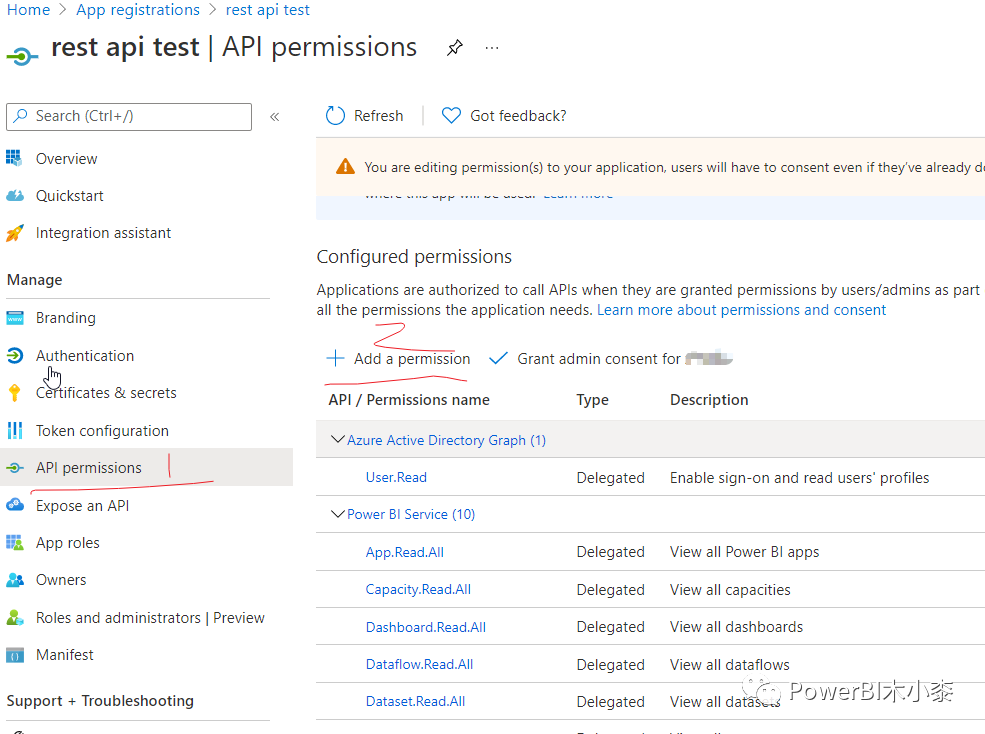Select API permissions in the sidebar
985x734 pixels.
pyautogui.click(x=89, y=468)
